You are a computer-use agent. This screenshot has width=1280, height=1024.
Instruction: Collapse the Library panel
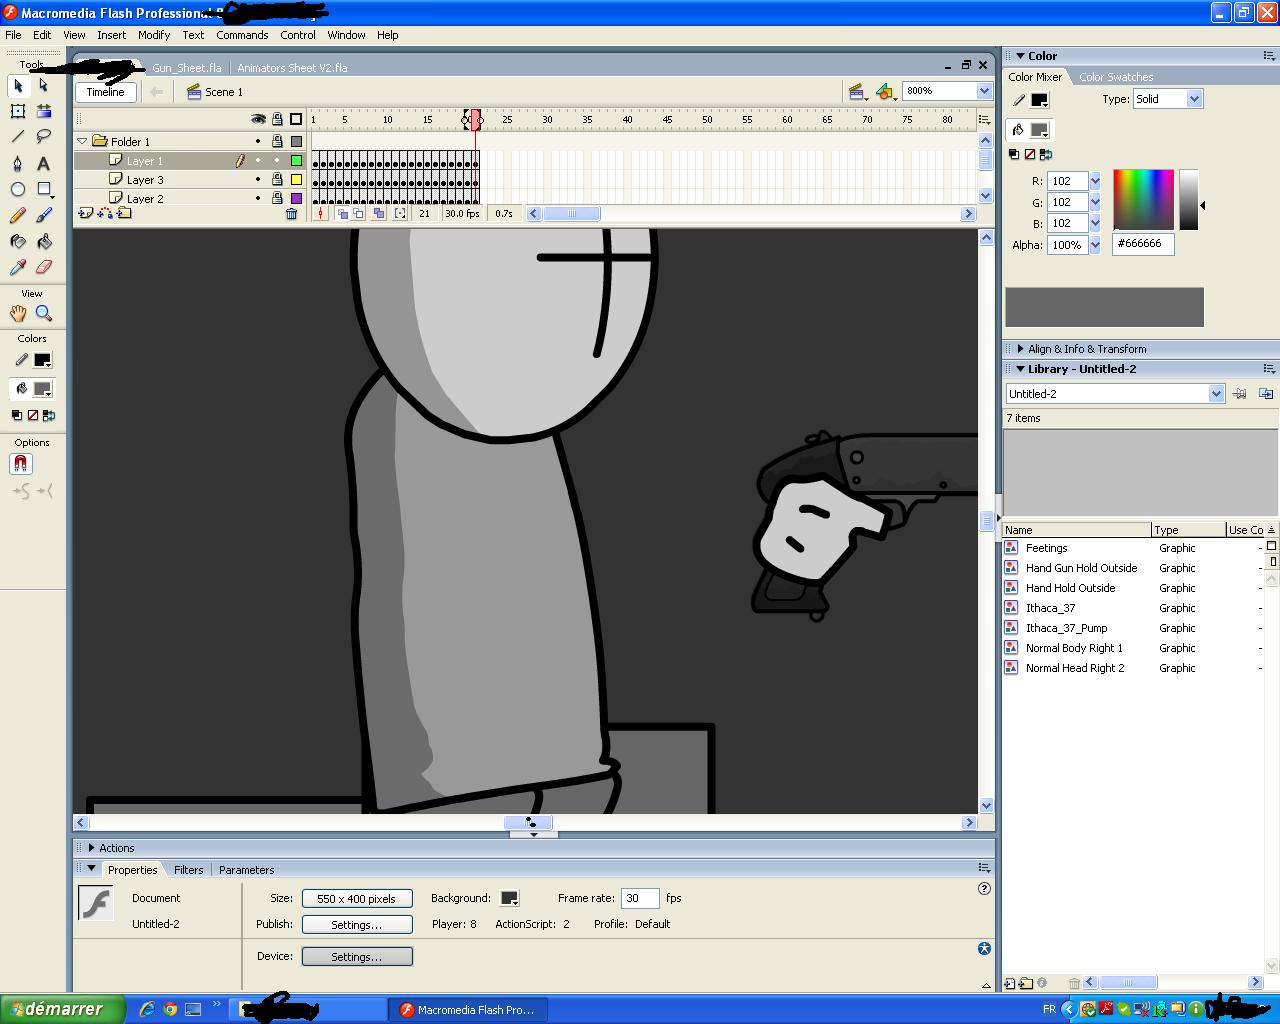coord(1020,369)
